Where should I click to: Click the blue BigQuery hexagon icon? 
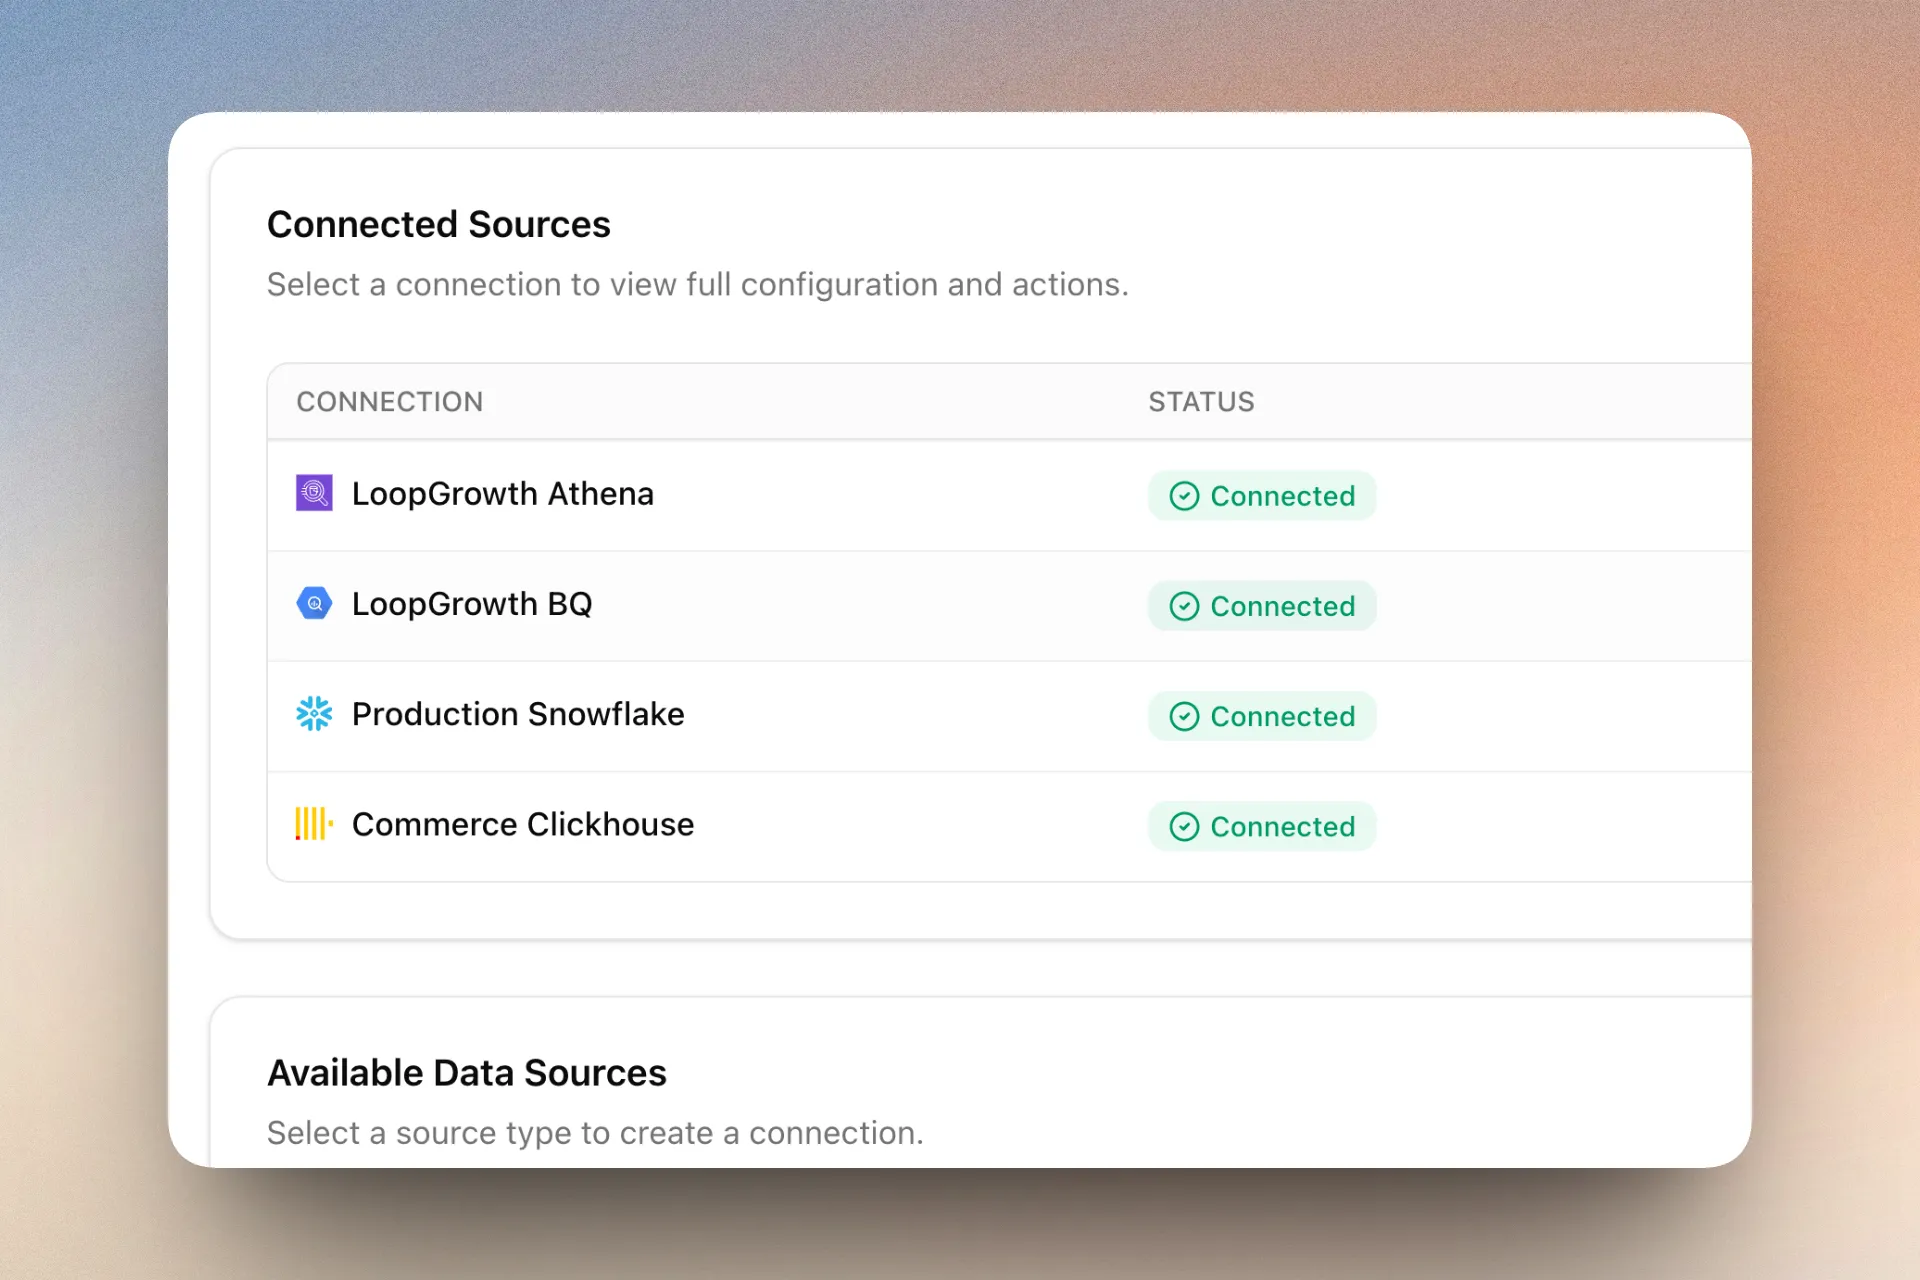pos(314,603)
